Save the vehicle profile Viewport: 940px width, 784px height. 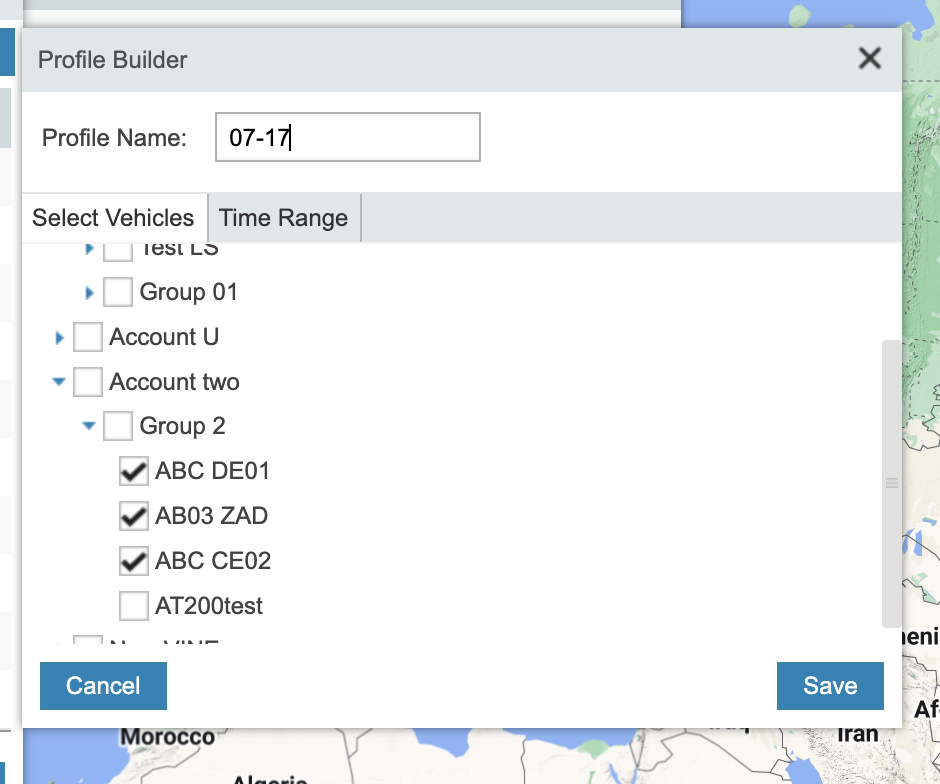829,685
